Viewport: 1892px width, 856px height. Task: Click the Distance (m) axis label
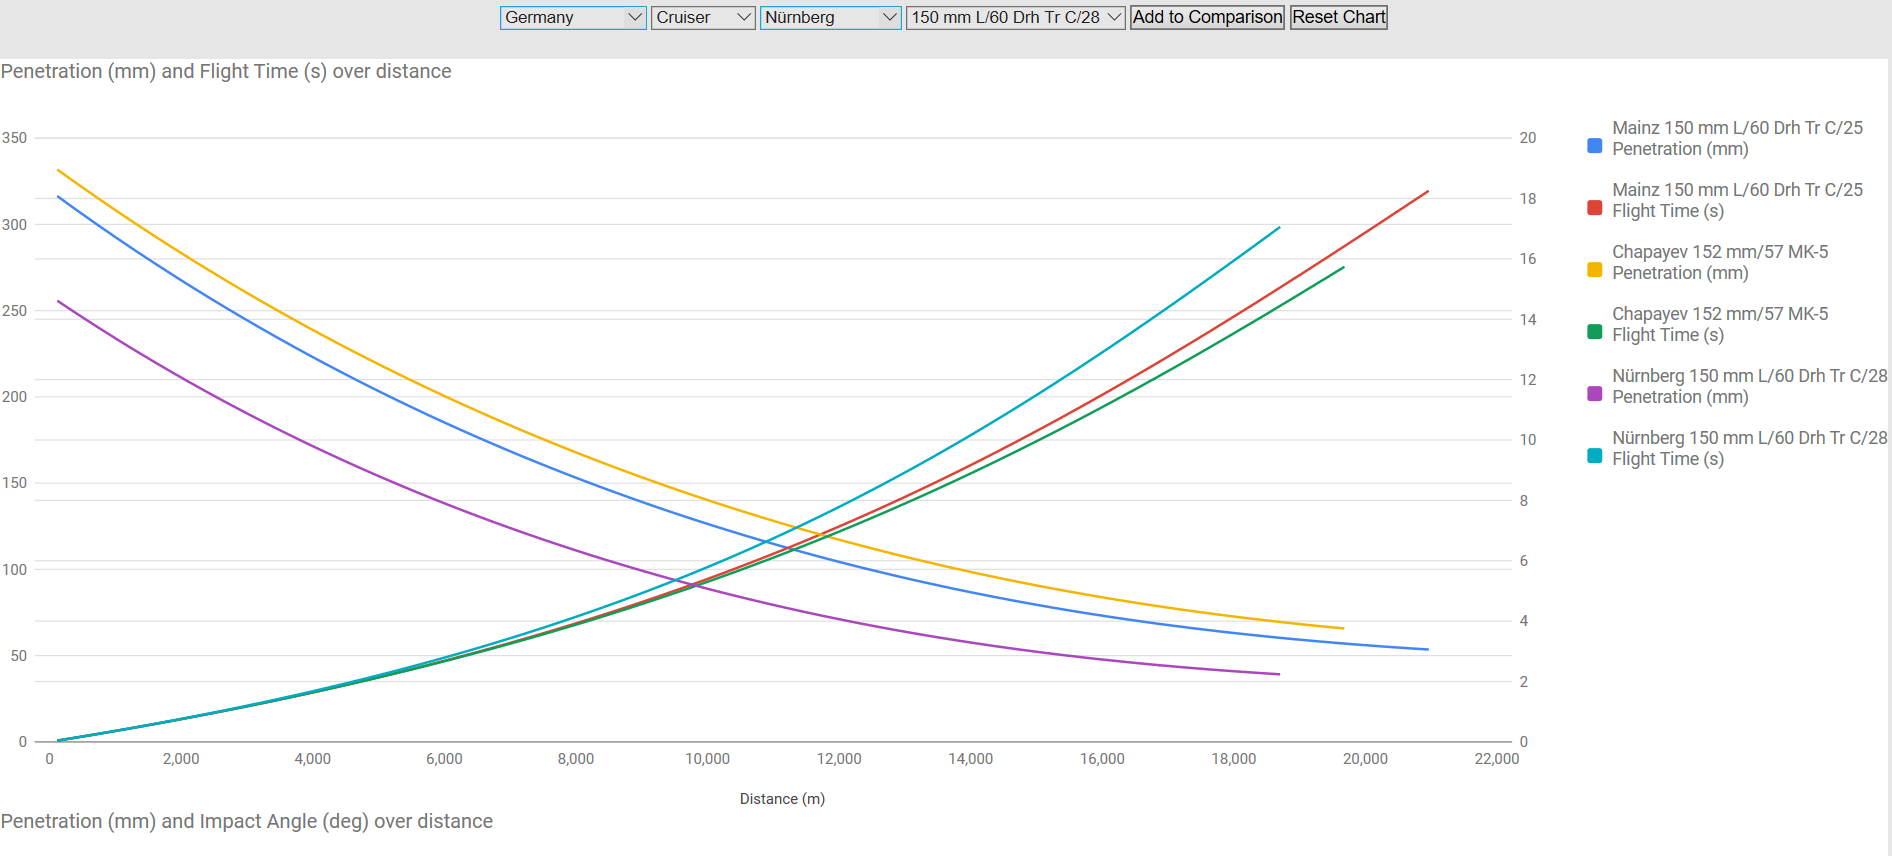click(x=782, y=798)
